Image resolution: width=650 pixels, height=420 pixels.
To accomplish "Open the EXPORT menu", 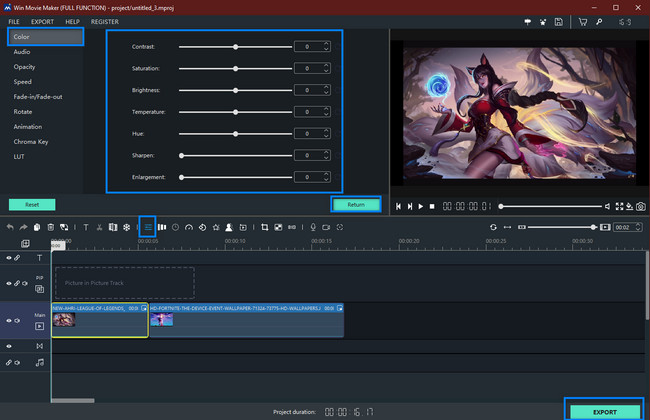I will (x=42, y=22).
